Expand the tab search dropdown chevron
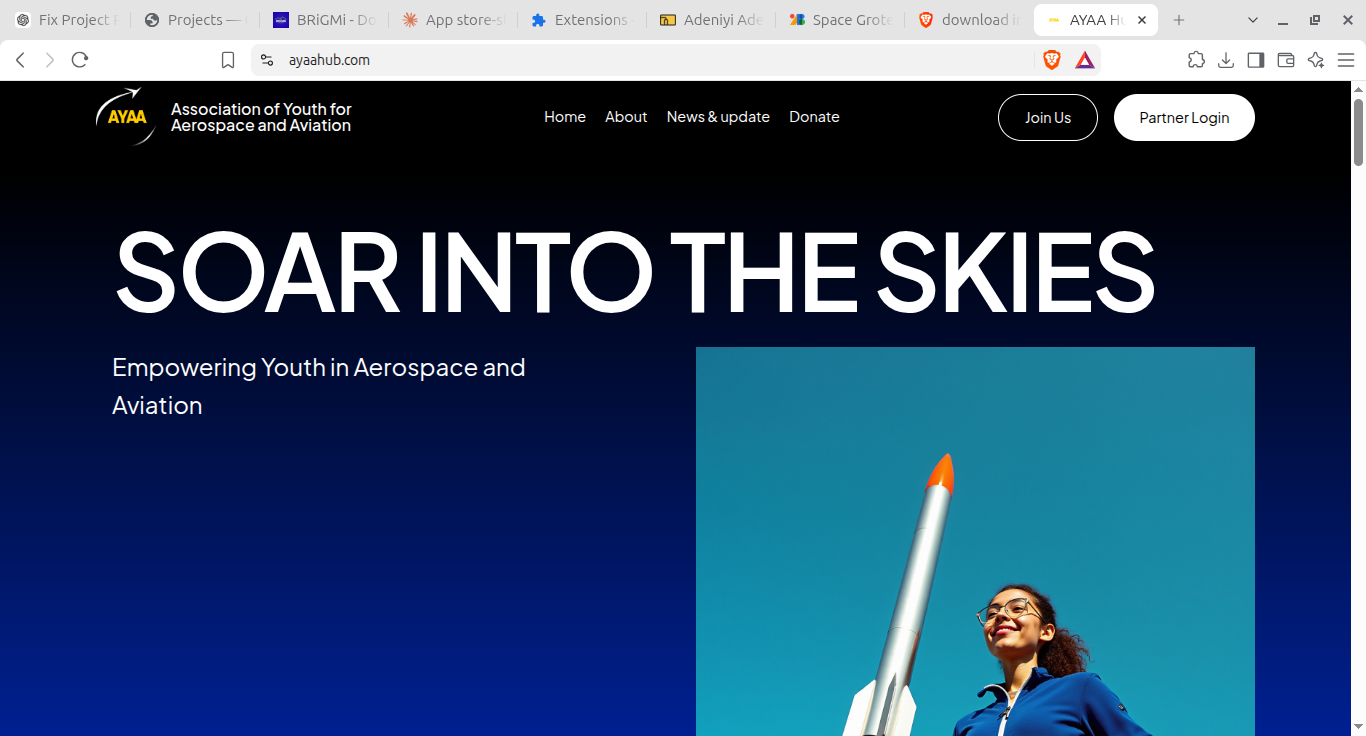The width and height of the screenshot is (1366, 736). [1253, 20]
